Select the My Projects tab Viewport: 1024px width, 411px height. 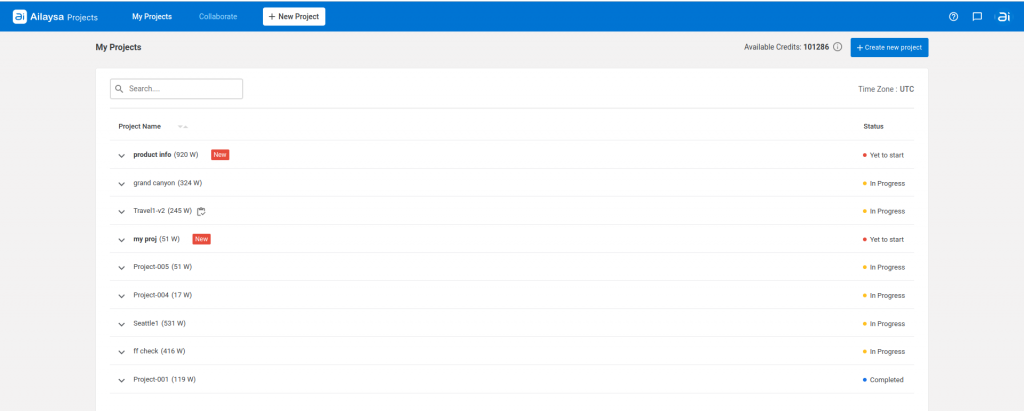coord(152,17)
